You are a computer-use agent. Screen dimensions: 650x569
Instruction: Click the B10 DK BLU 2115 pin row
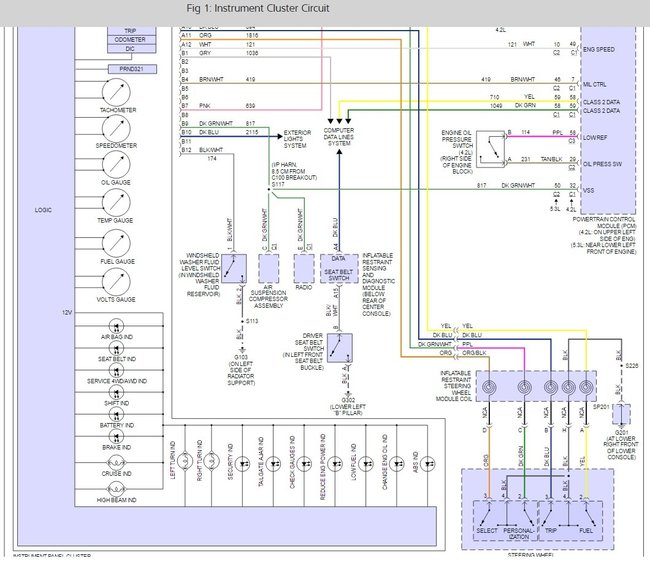pos(220,132)
